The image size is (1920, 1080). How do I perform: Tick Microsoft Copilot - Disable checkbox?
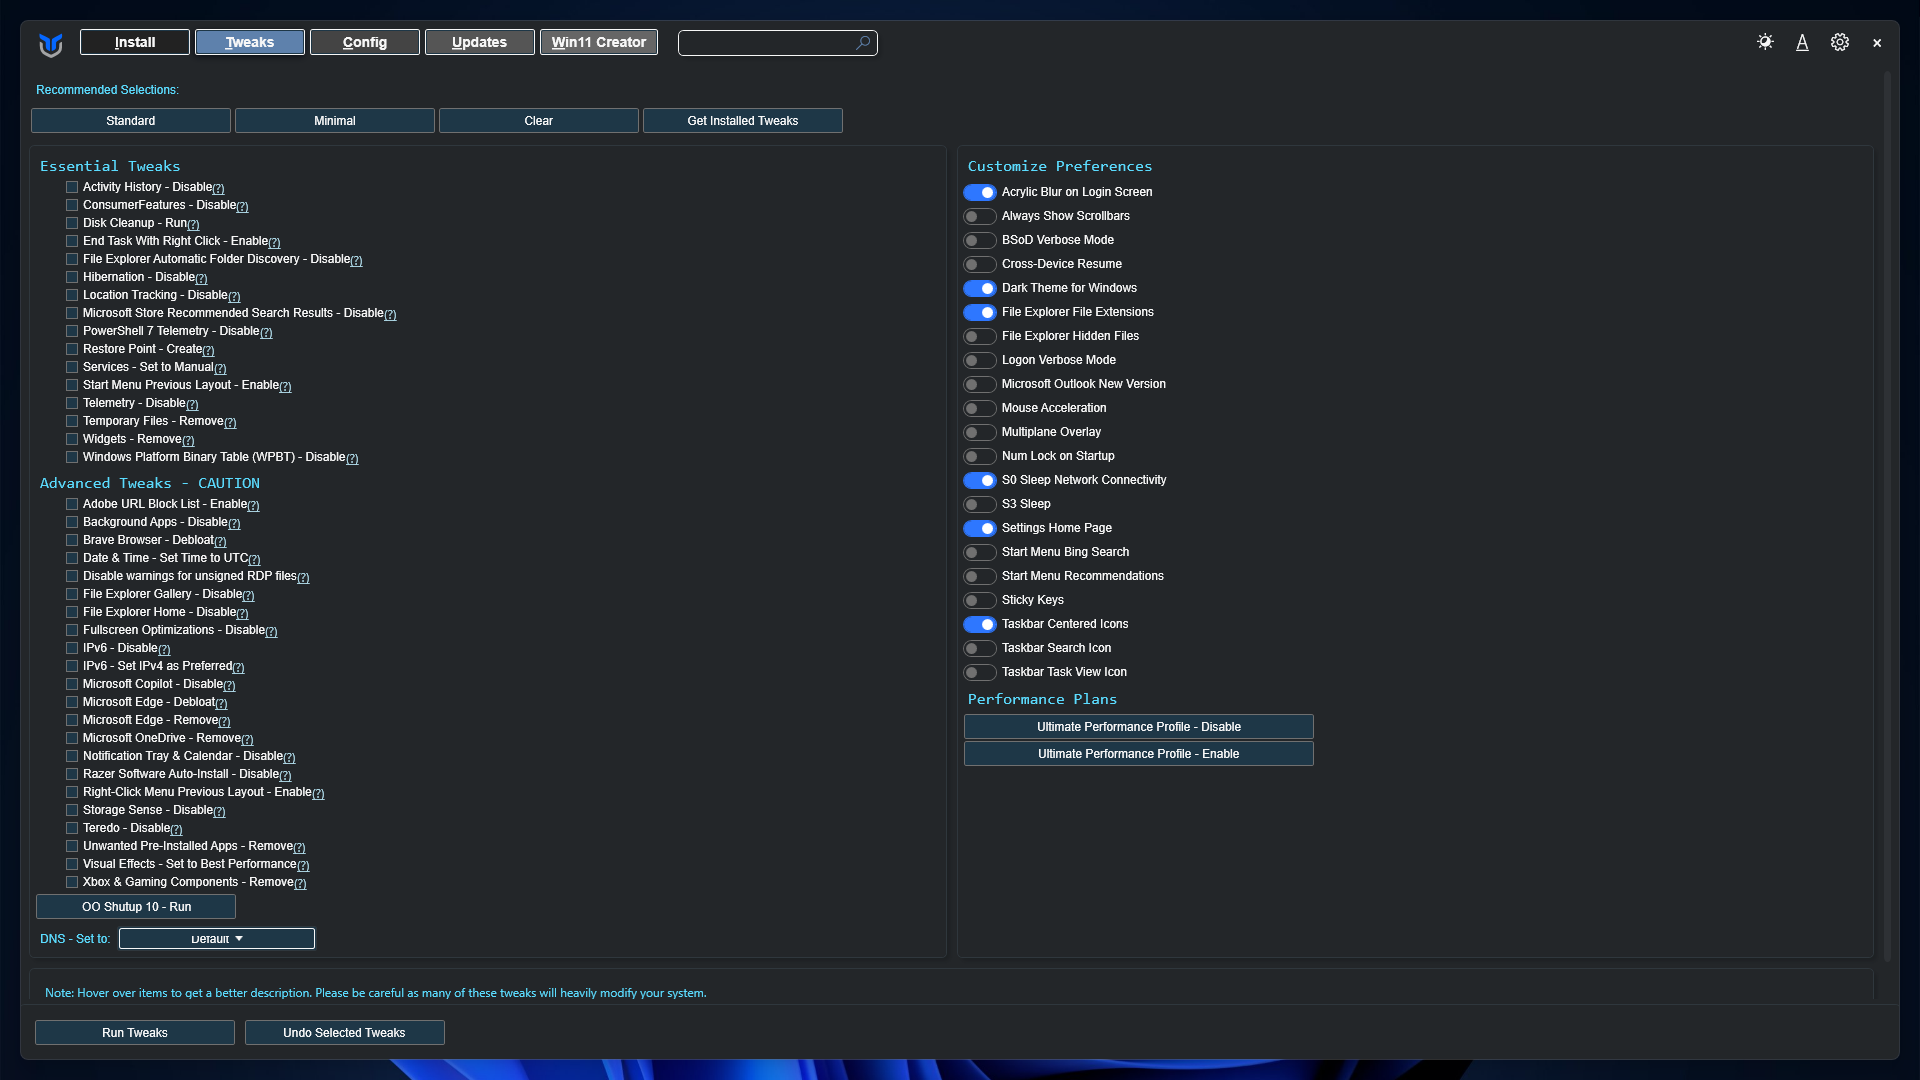tap(72, 684)
